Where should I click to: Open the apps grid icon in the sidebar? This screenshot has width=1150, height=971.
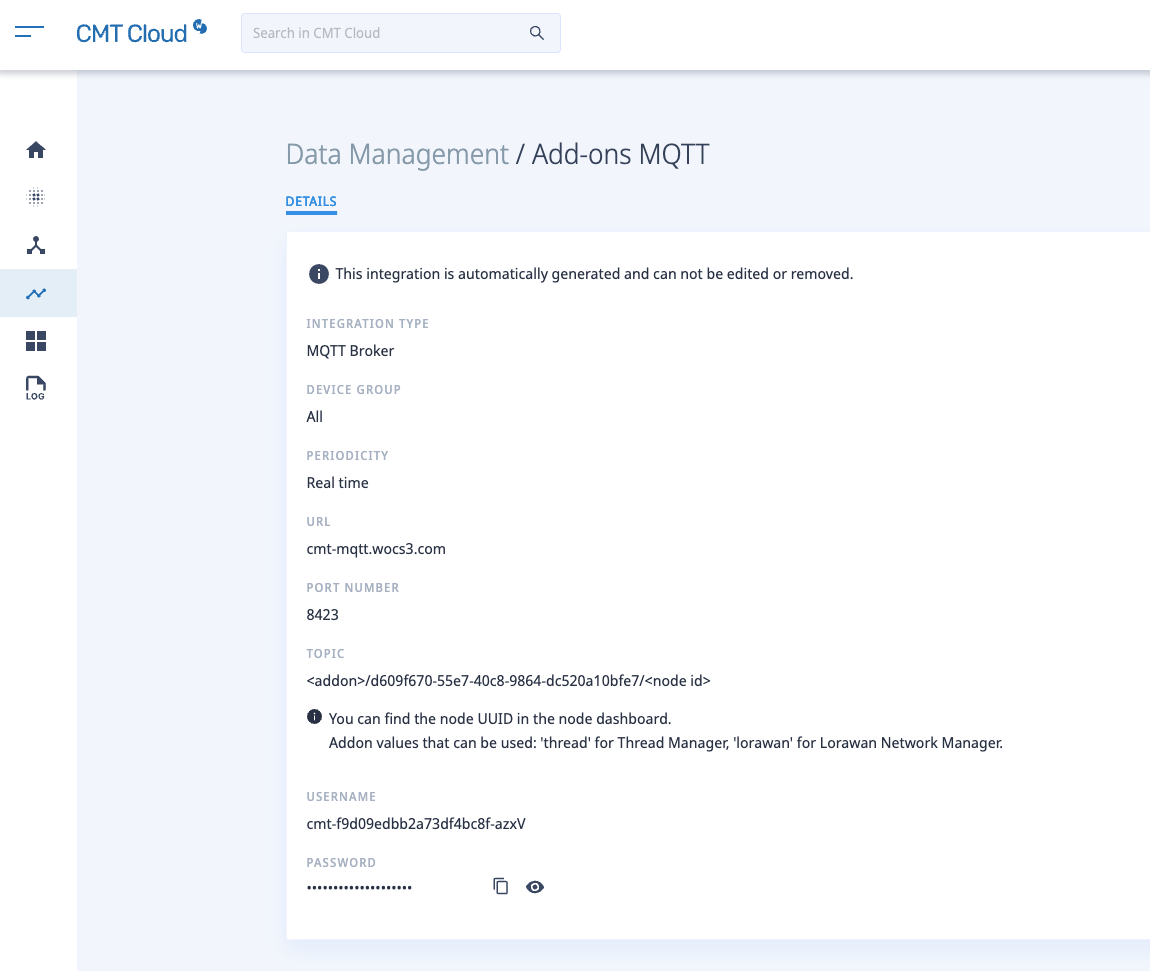click(36, 341)
